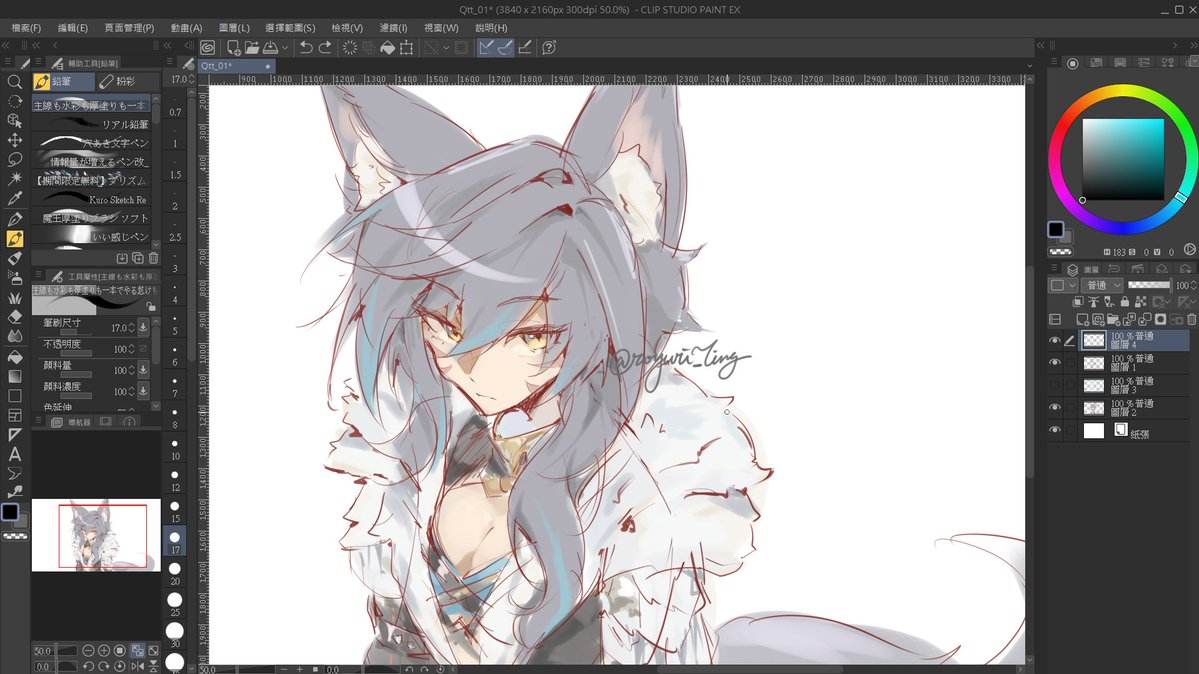Screen dimensions: 1199x674
Task: Delete selected sub tool trash icon
Action: click(154, 259)
